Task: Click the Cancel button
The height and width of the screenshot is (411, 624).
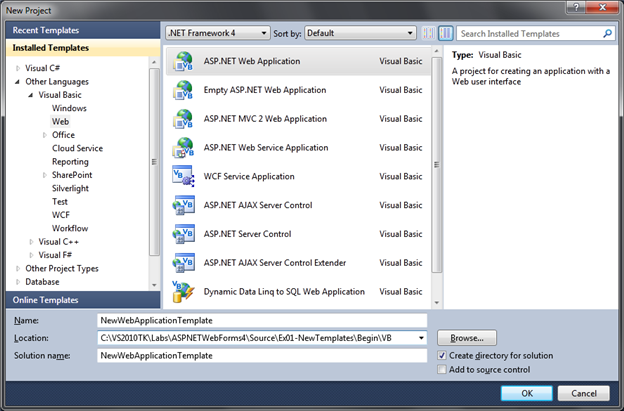Action: coord(584,393)
